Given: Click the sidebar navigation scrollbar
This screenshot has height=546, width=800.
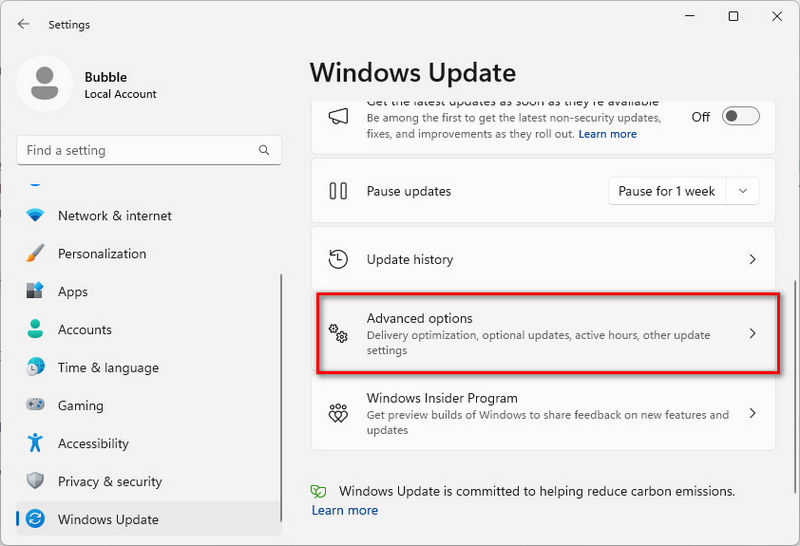Looking at the screenshot, I should (x=281, y=398).
